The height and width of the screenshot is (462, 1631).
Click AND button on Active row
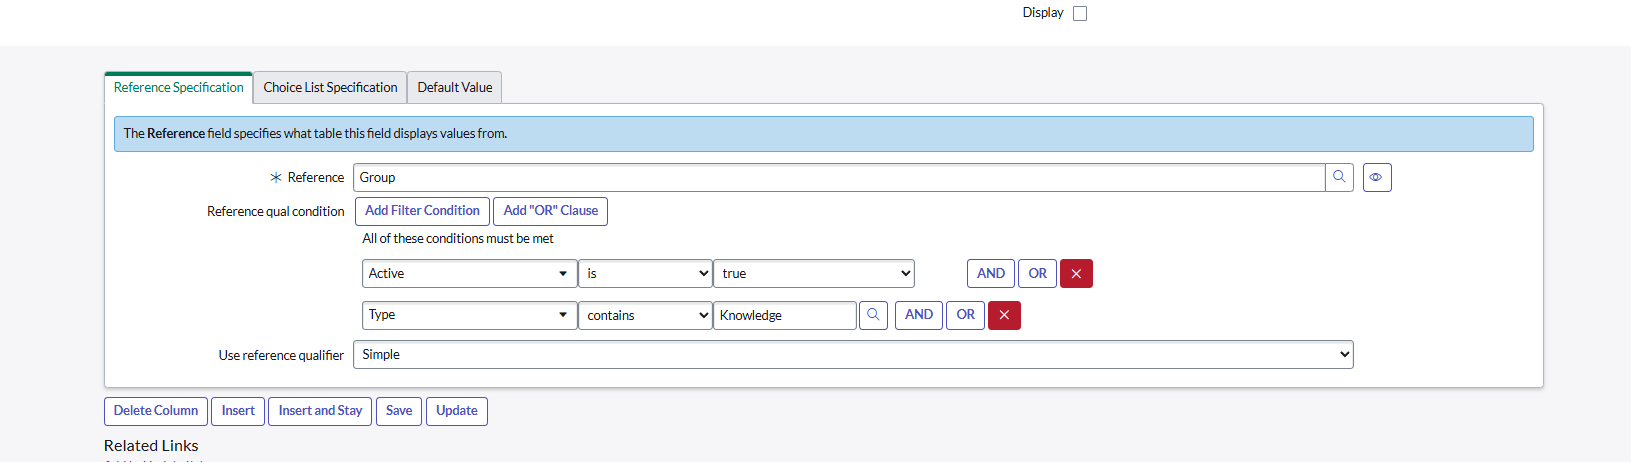(991, 273)
